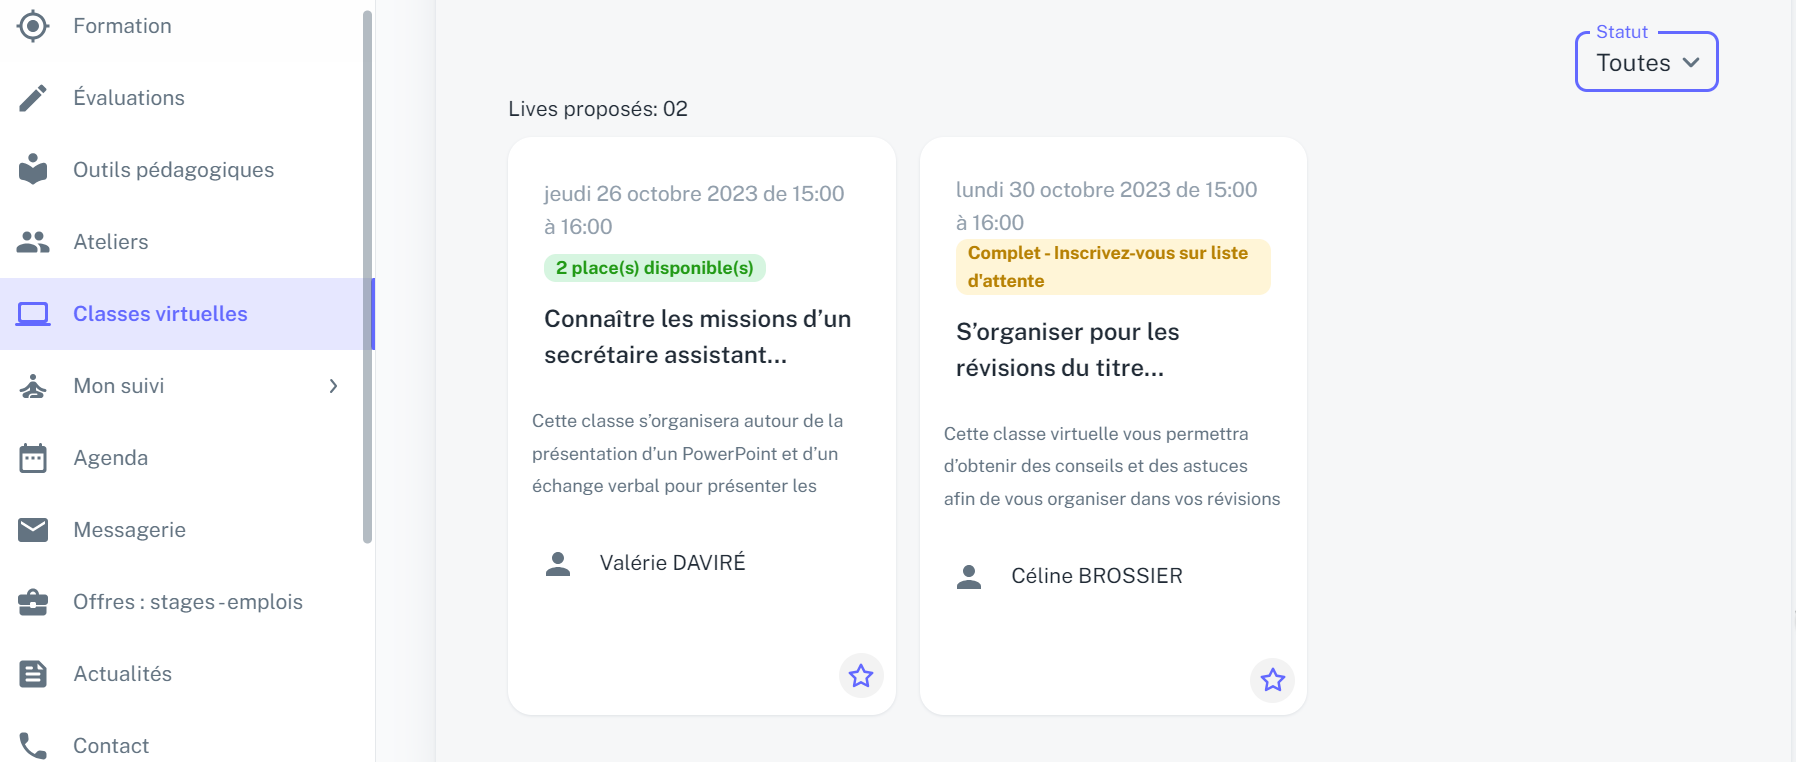1796x762 pixels.
Task: Open Outils pédagogiques book icon
Action: coord(33,169)
